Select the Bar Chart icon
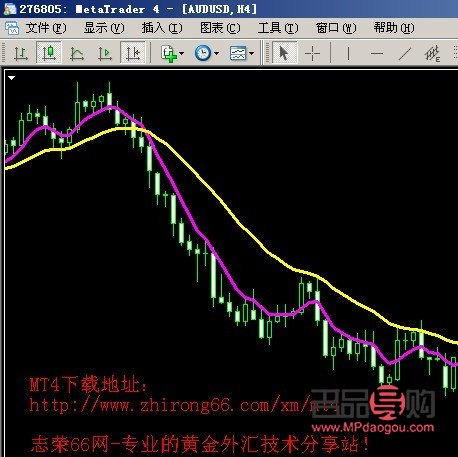Screen dimensions: 458x457 click(21, 53)
